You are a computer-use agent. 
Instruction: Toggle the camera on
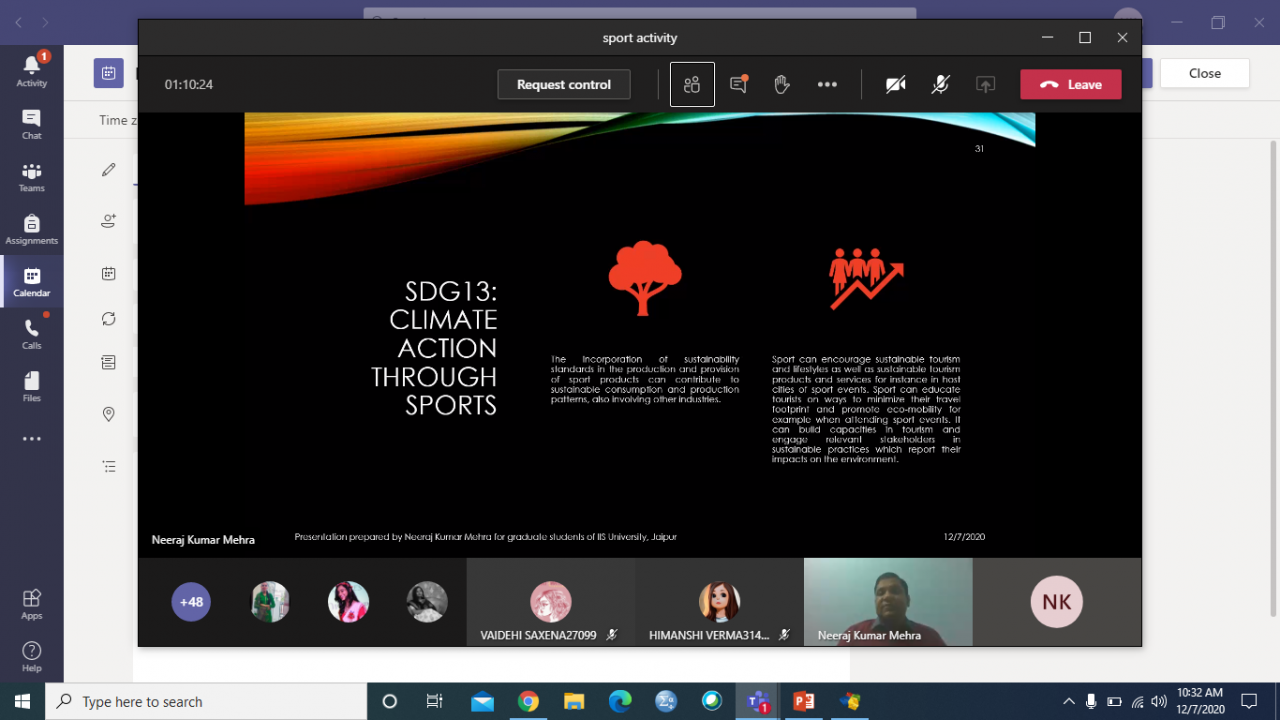click(895, 85)
